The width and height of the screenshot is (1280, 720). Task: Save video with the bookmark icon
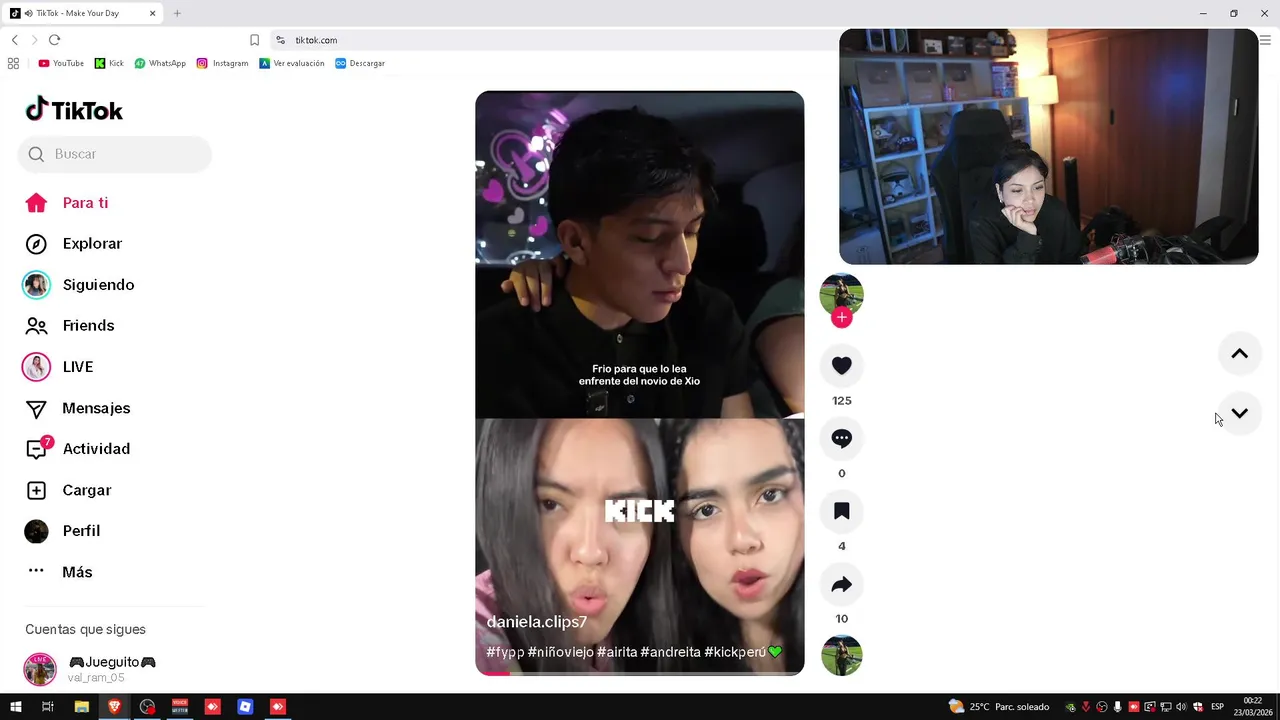coord(841,511)
